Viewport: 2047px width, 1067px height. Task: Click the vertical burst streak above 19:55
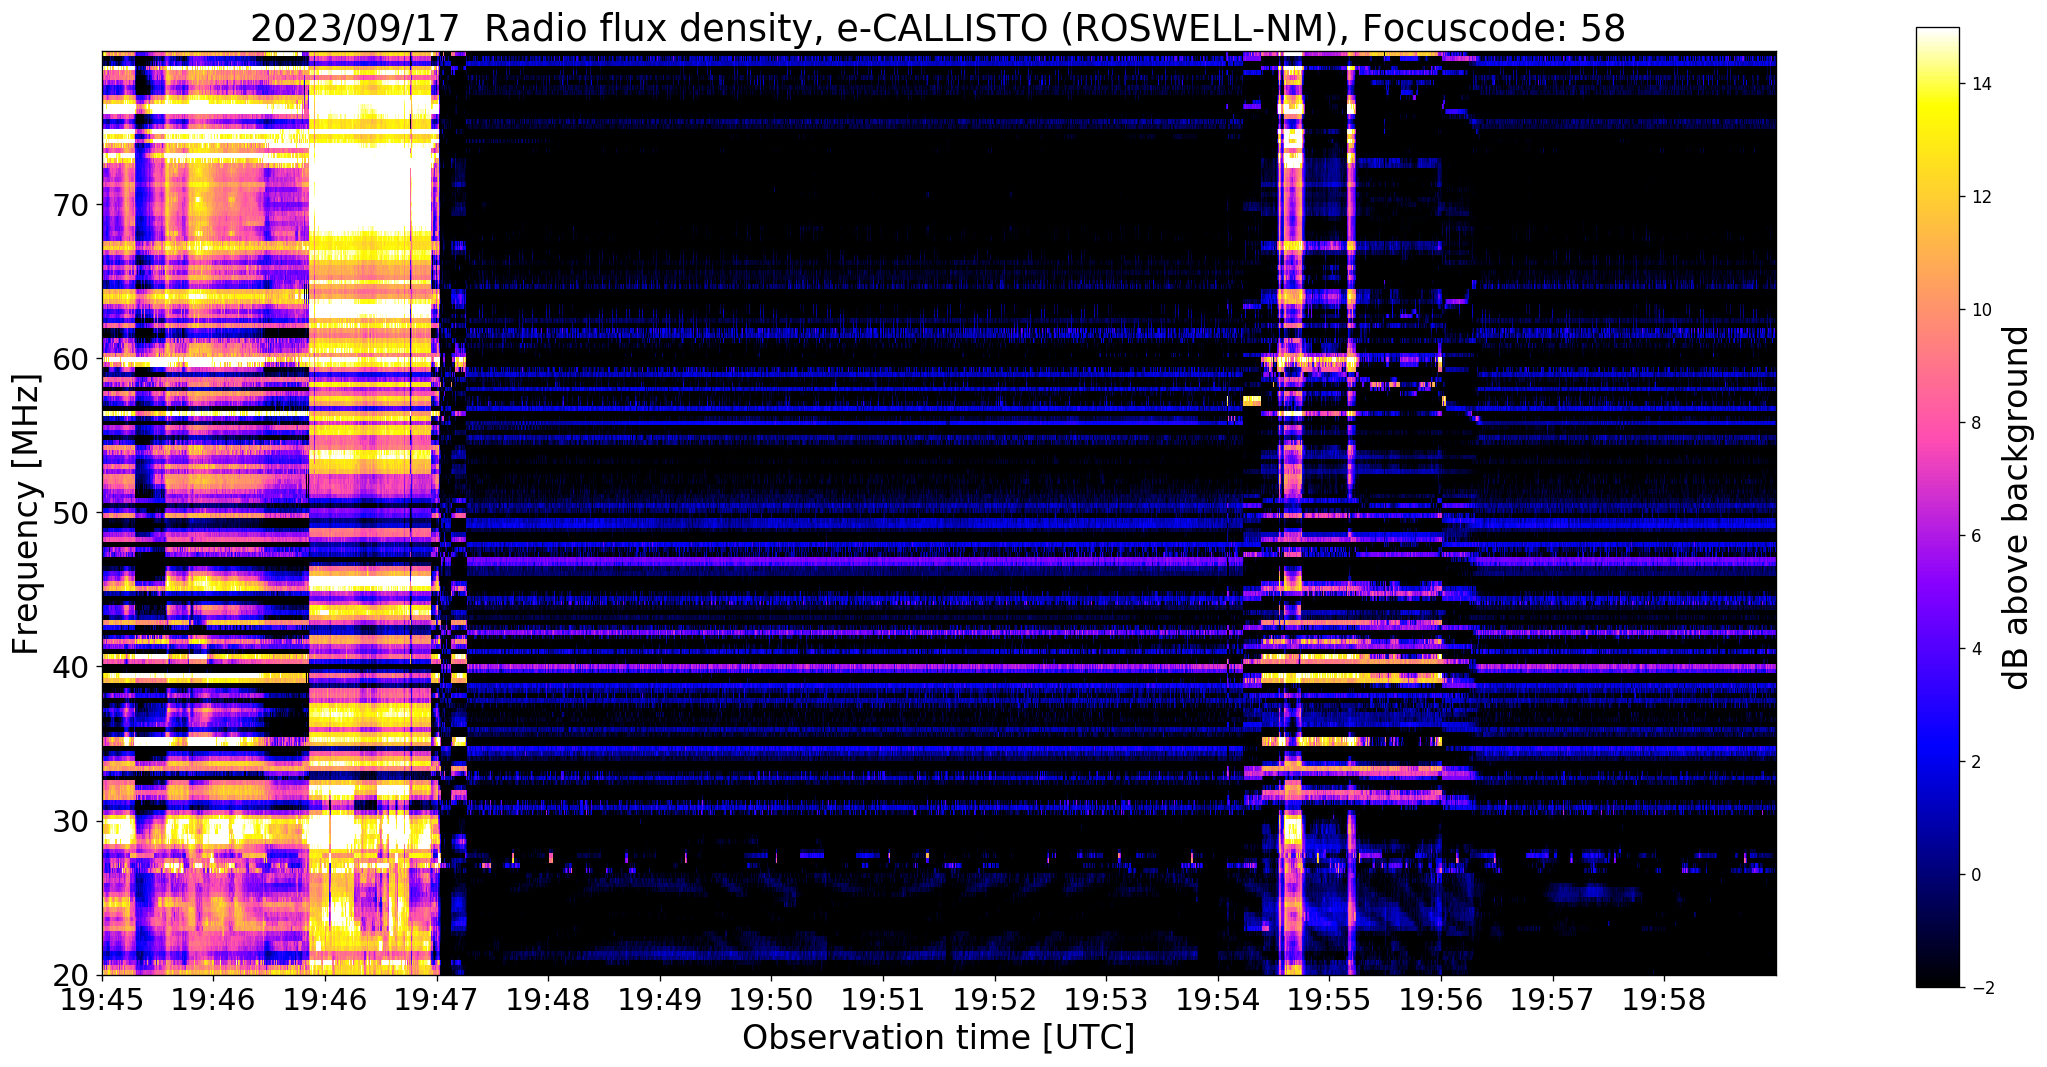click(x=1351, y=514)
